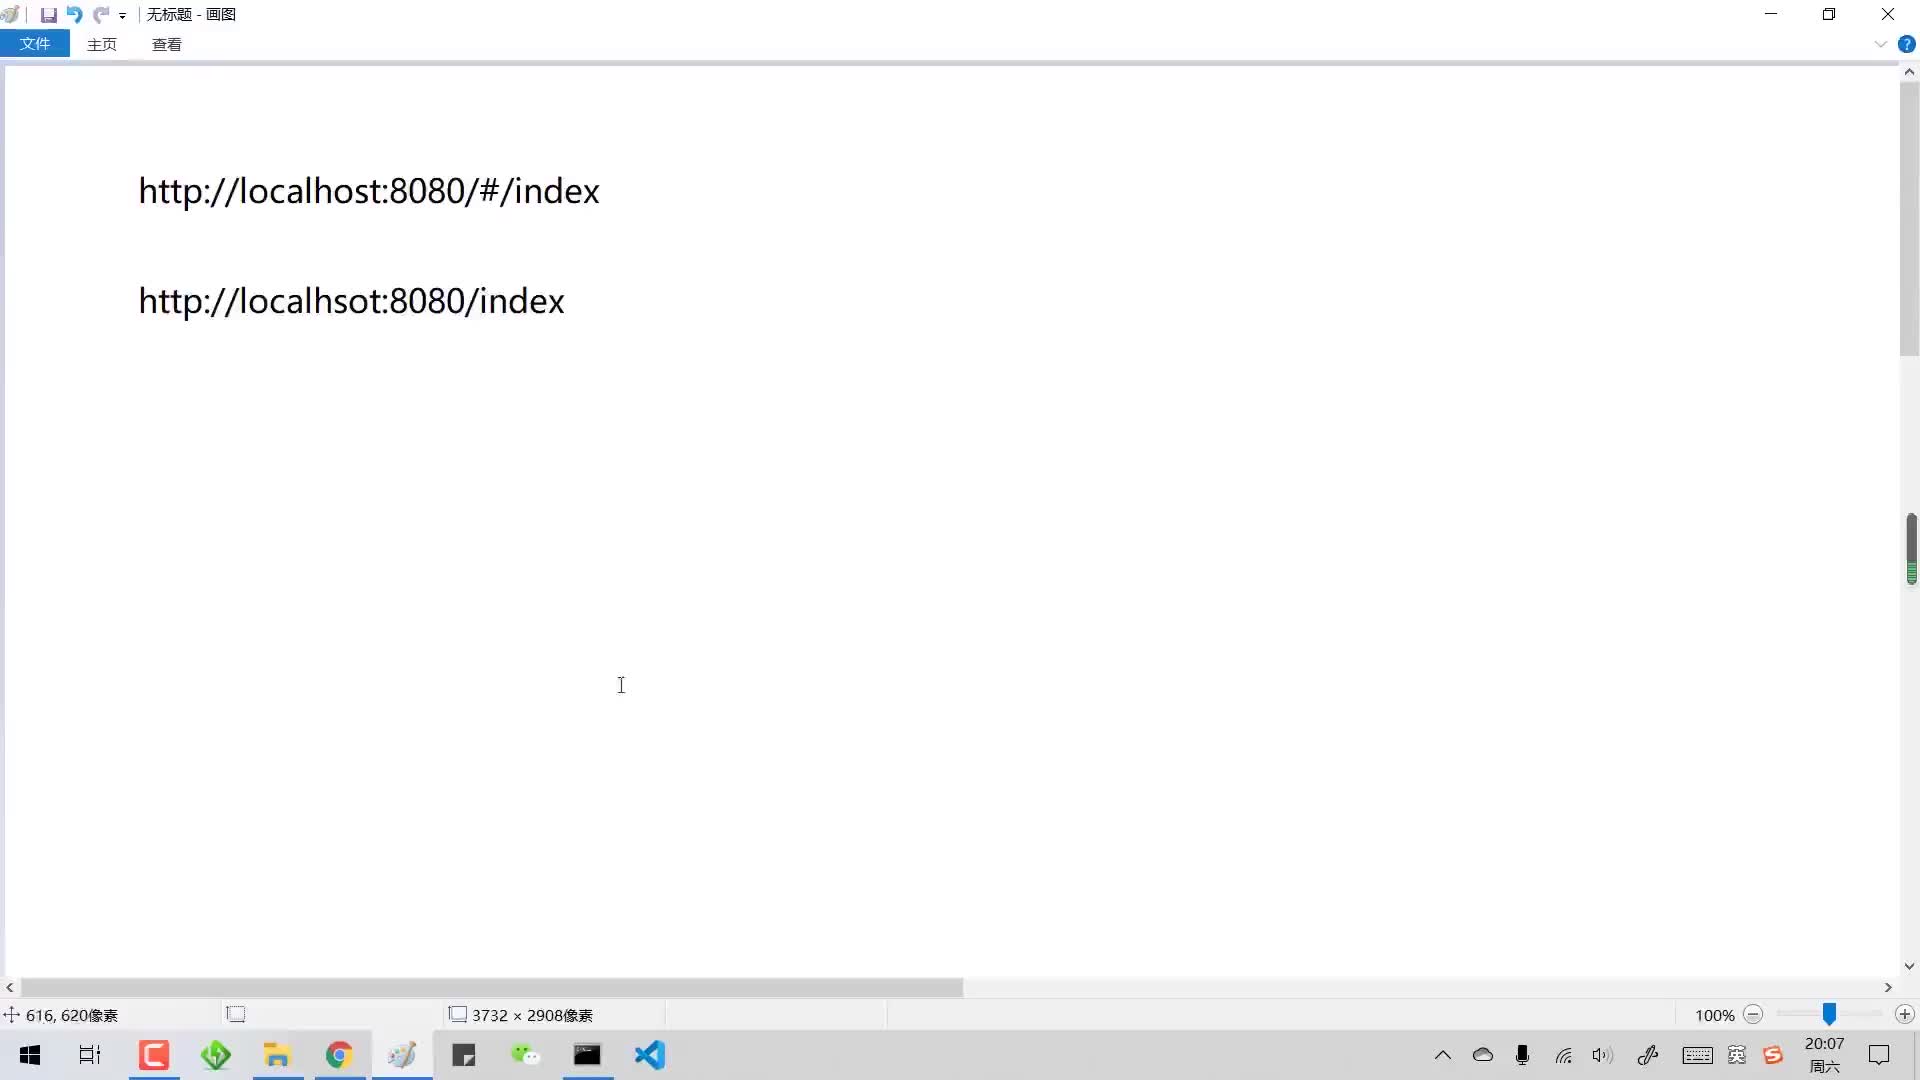Select 主页 tab in ribbon

click(x=102, y=44)
